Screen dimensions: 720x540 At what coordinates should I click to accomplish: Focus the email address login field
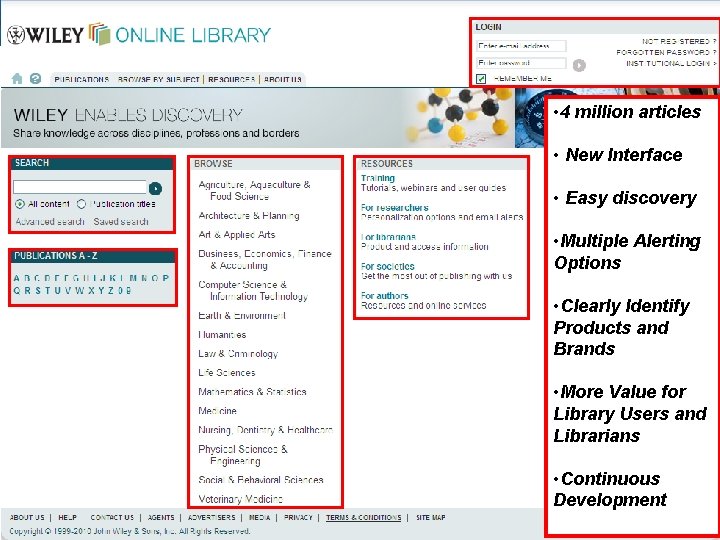coord(521,46)
